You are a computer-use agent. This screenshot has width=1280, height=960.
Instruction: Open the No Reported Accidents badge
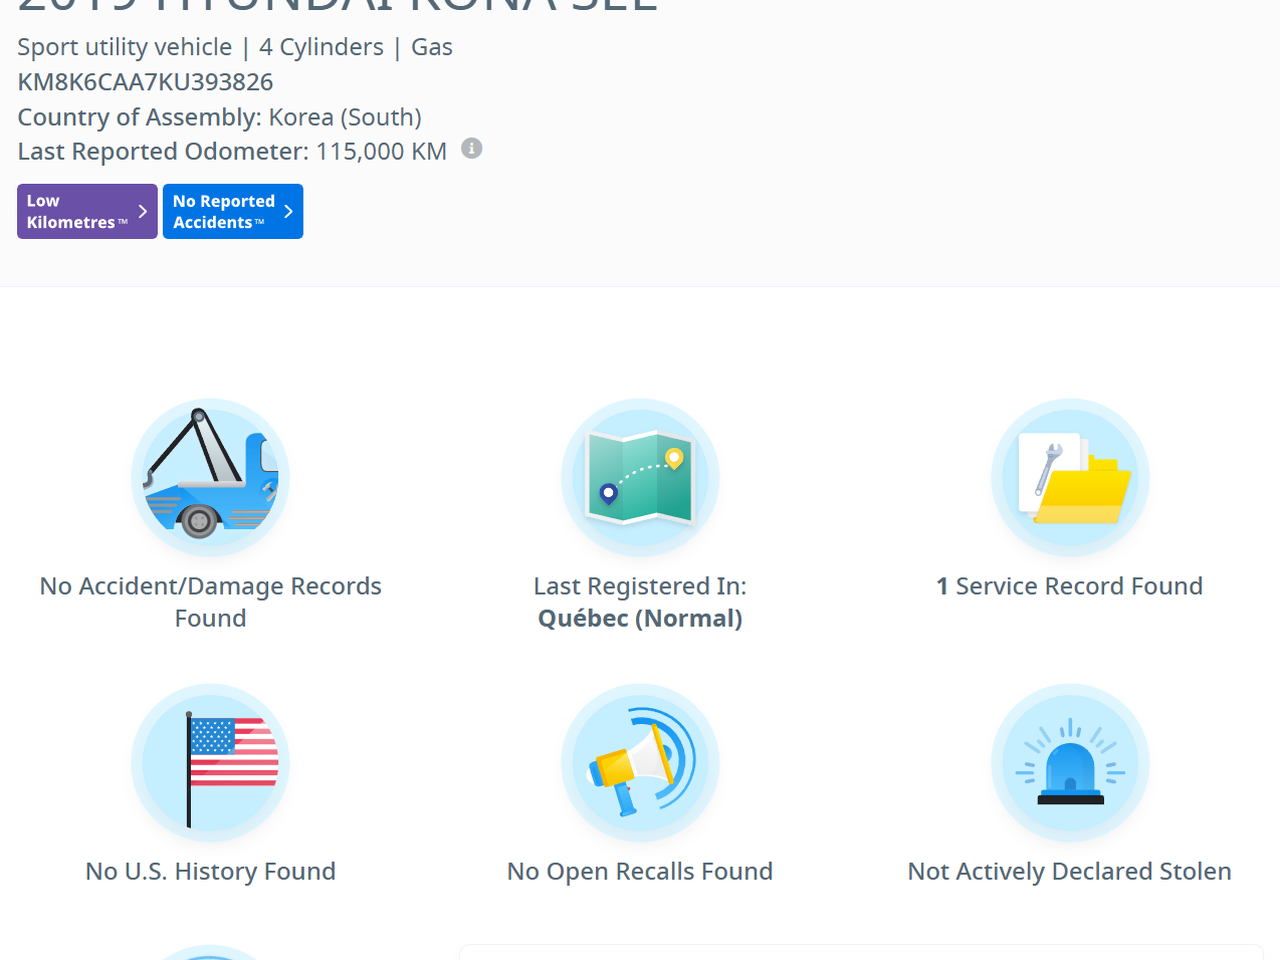[x=233, y=211]
